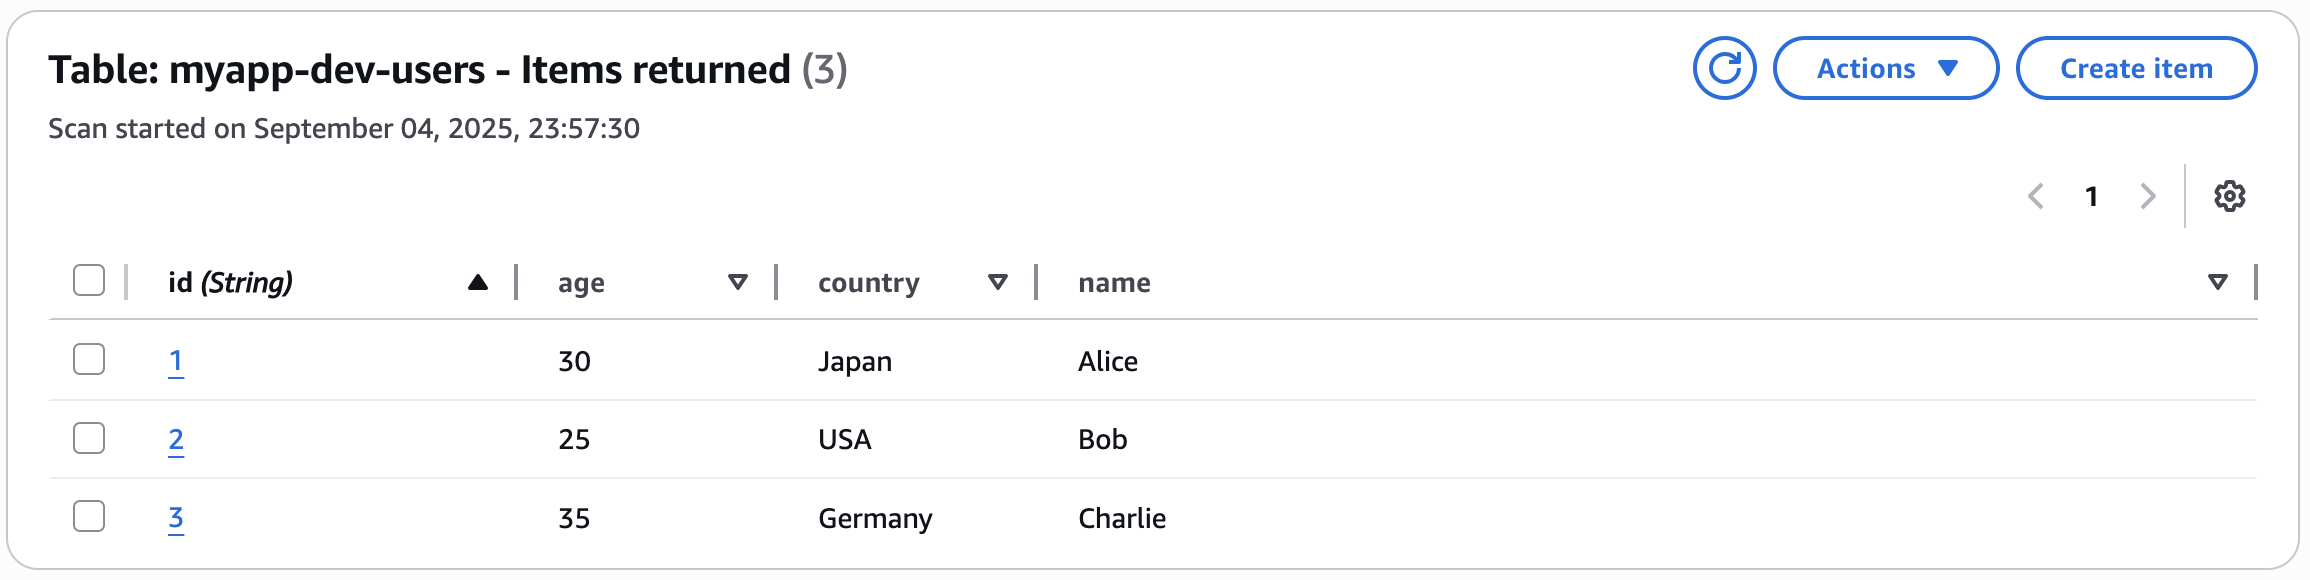Open item with id 1
The height and width of the screenshot is (580, 2310).
(176, 361)
